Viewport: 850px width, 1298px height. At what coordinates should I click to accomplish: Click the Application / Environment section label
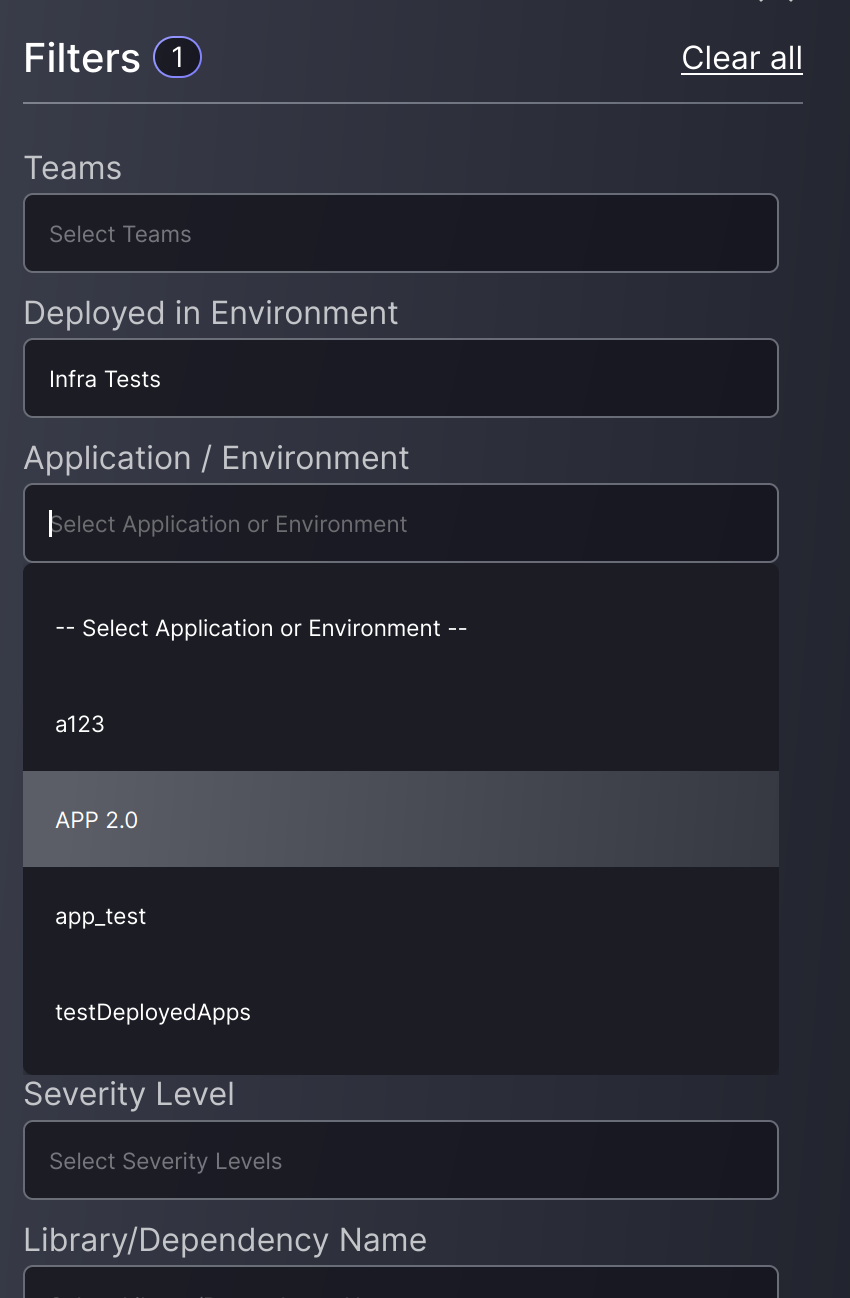tap(216, 457)
